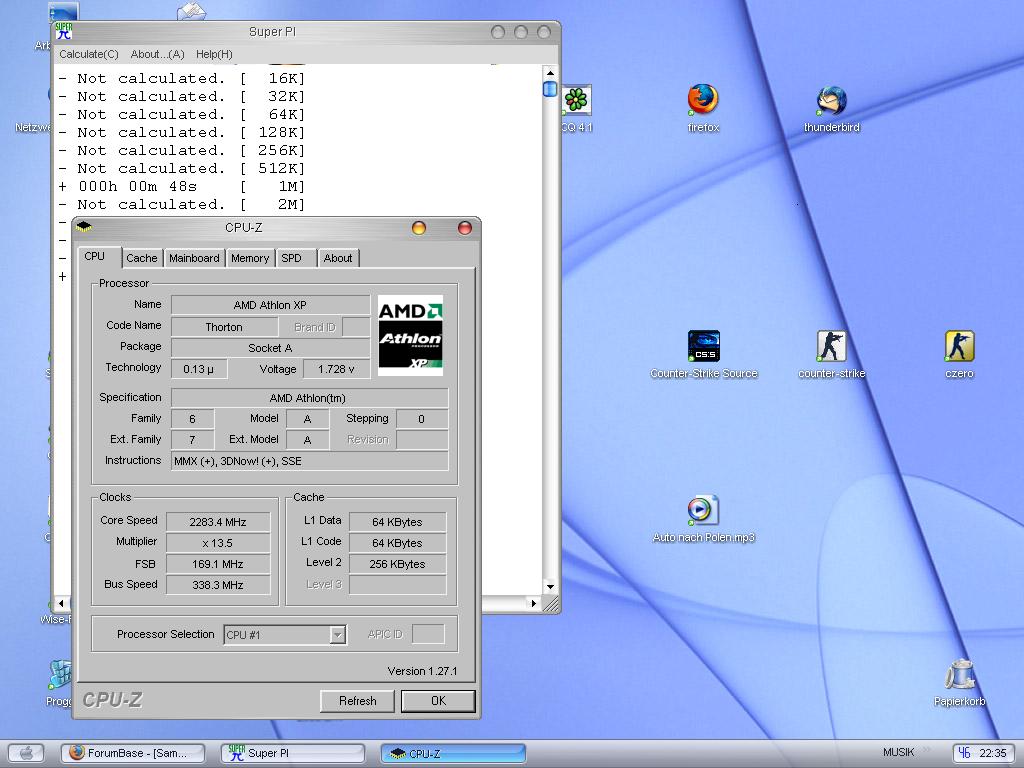Click the Instructions field MMX, 3DNow!, SSE
Screen dimensions: 1024x768
310,461
